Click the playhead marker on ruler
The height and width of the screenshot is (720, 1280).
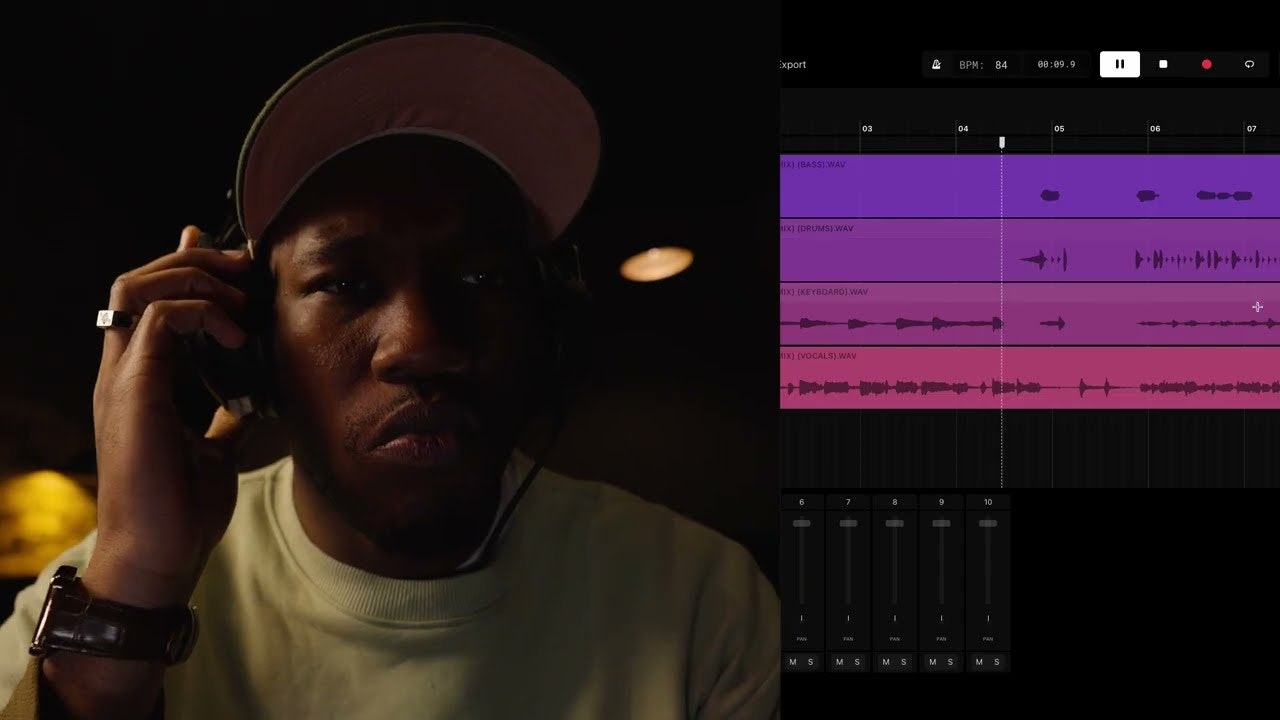tap(1002, 142)
